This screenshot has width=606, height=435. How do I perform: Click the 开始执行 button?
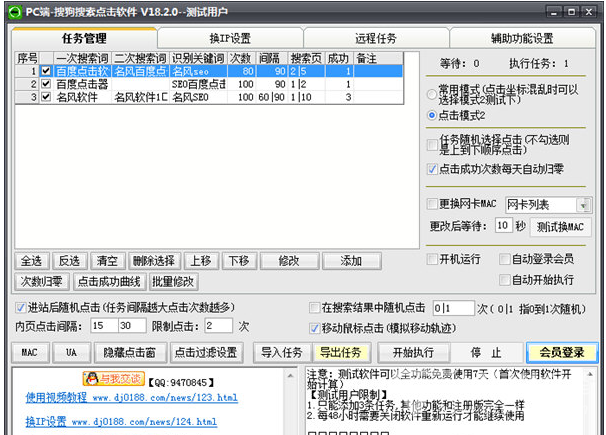[414, 352]
